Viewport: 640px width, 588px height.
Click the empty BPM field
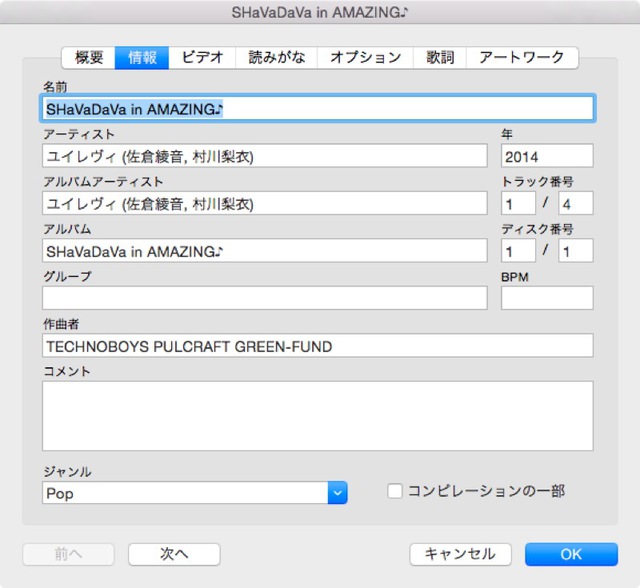pyautogui.click(x=547, y=298)
